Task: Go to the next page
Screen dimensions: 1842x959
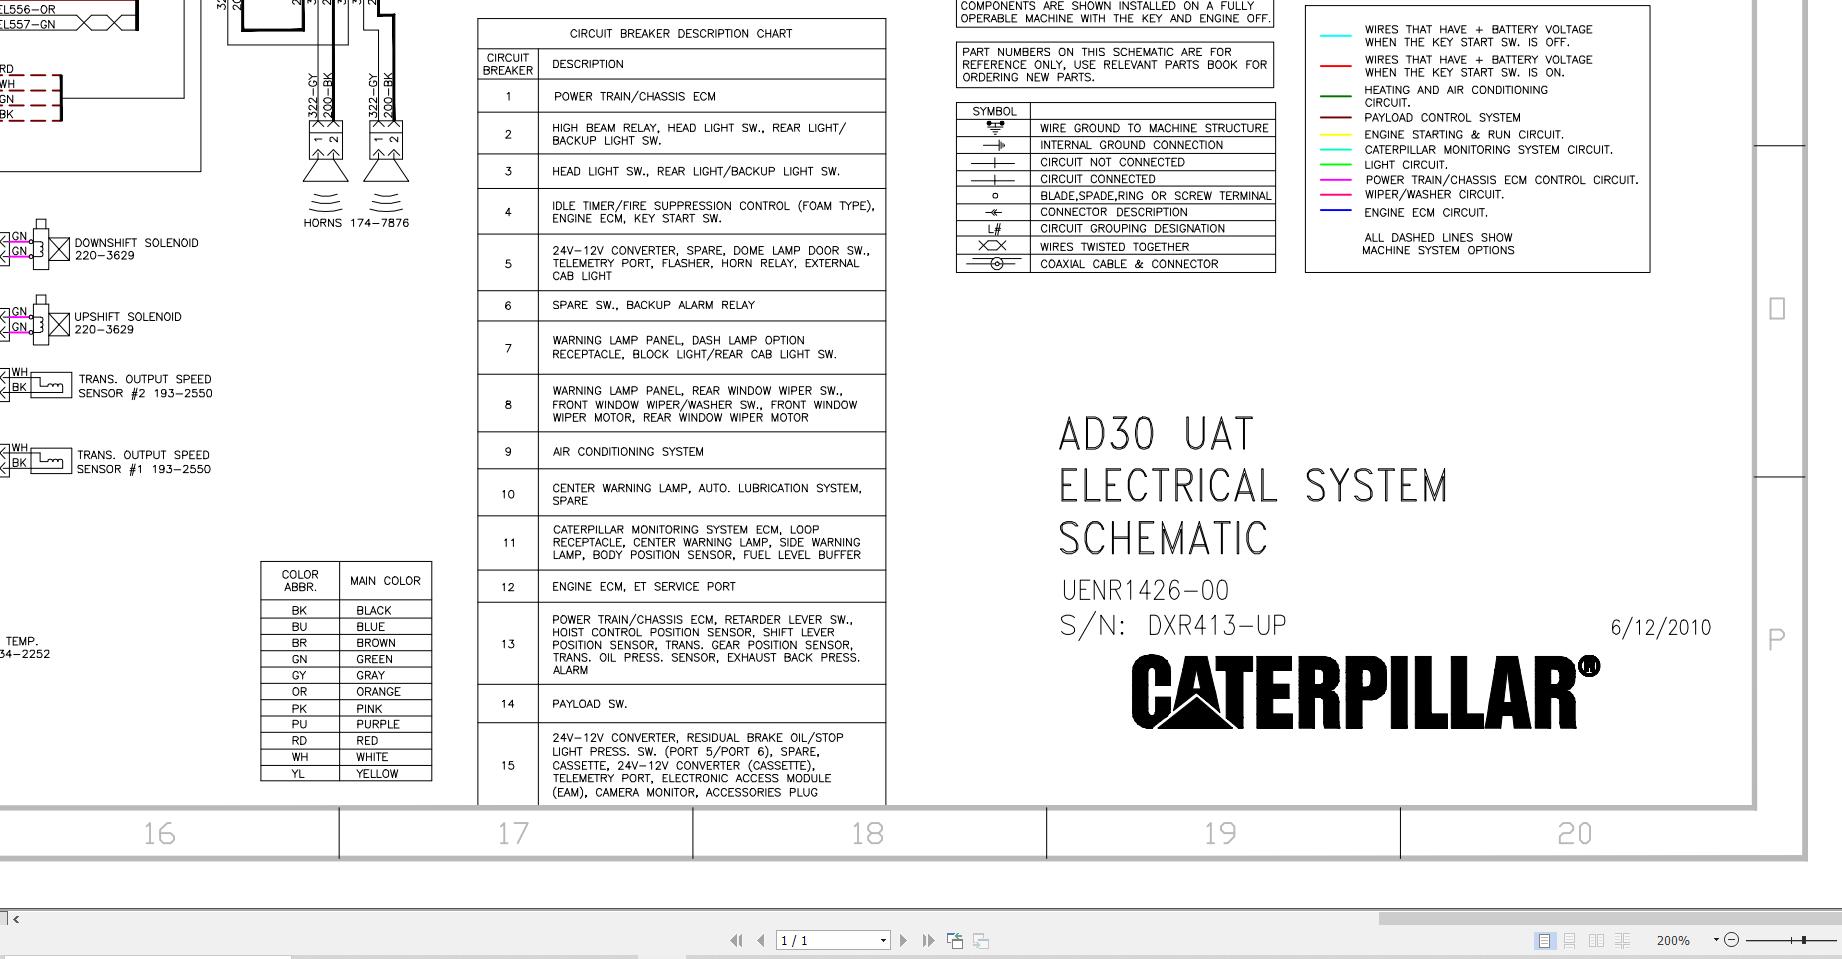Action: click(904, 940)
